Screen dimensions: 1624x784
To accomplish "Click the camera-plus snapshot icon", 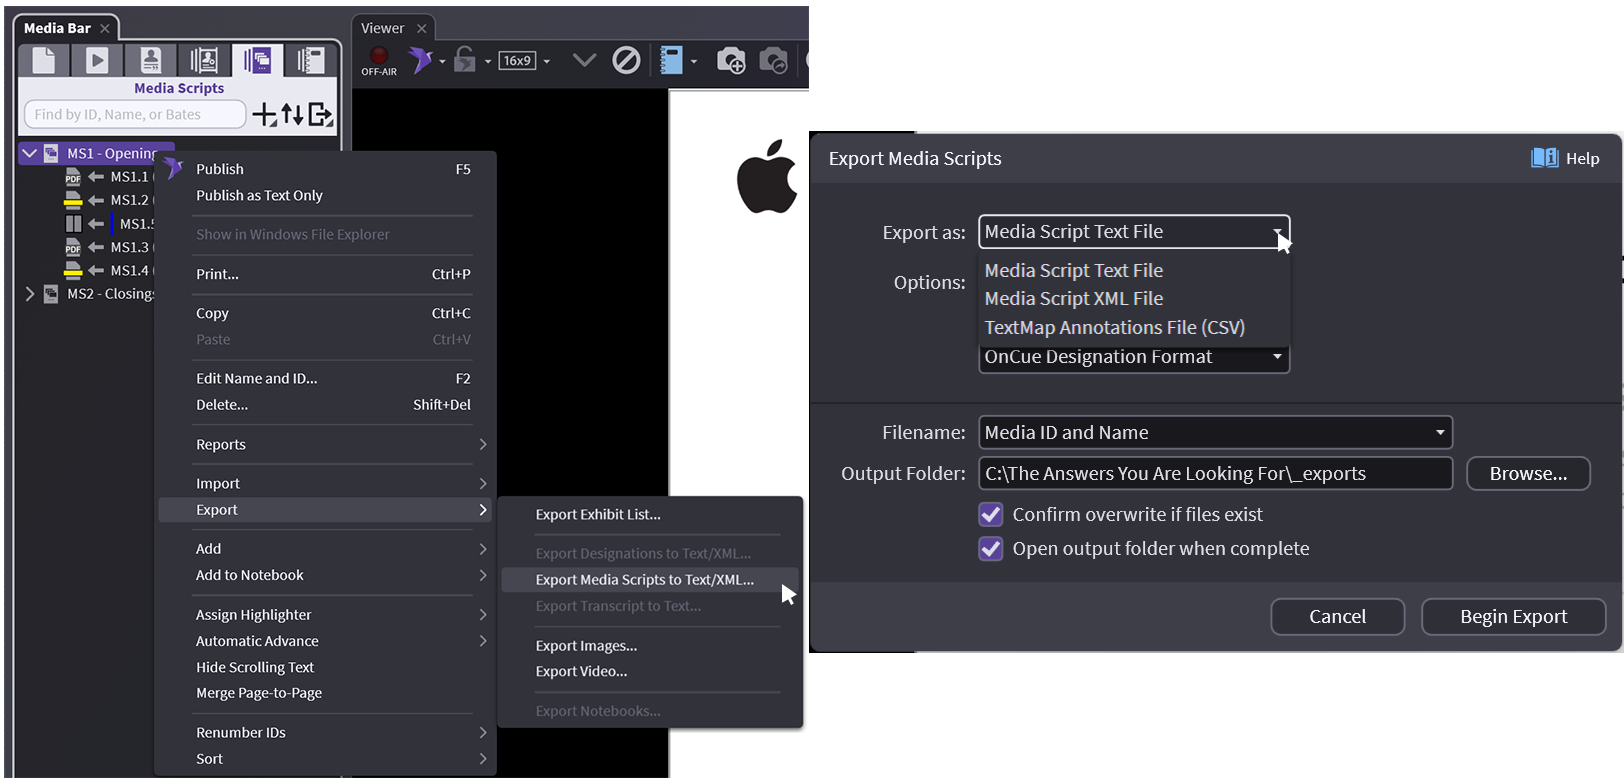I will click(731, 61).
